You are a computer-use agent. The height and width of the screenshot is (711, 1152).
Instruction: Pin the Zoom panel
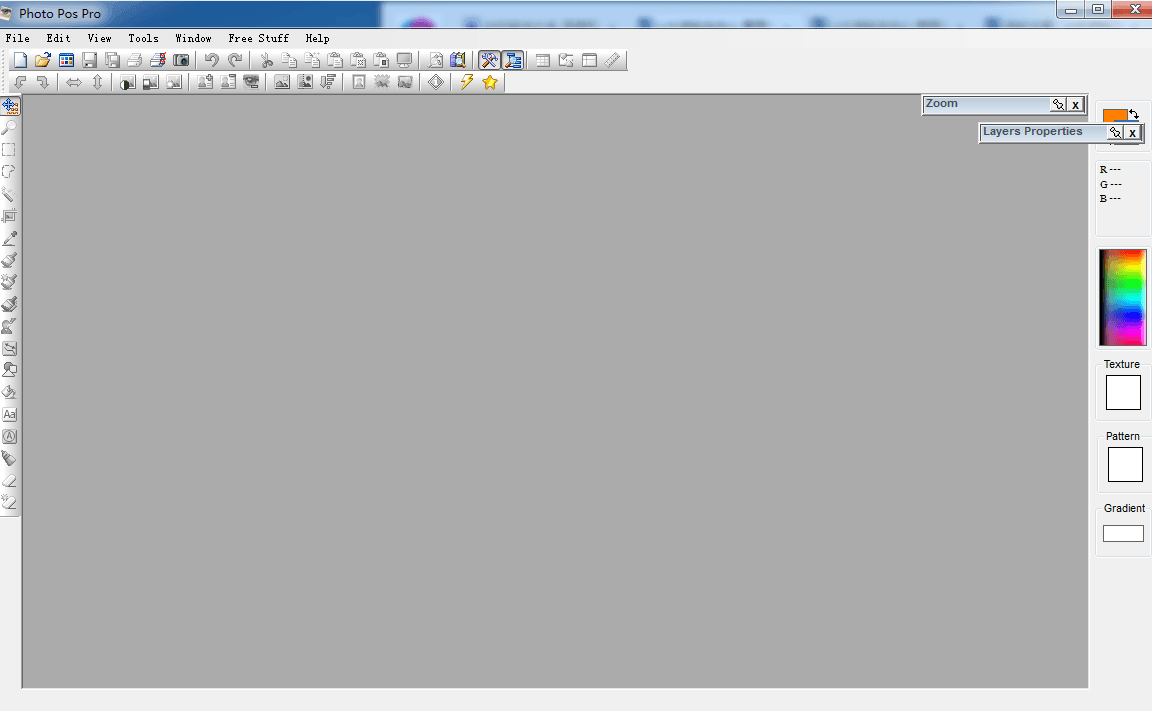(x=1058, y=105)
